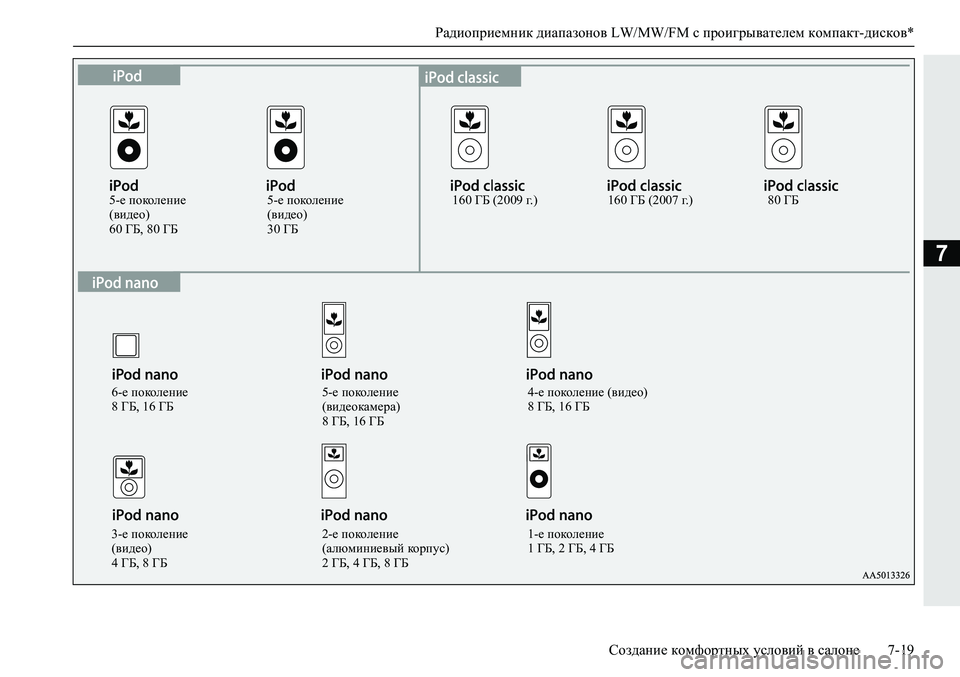
Task: Click the text "3-е поколение"
Action: (x=150, y=534)
